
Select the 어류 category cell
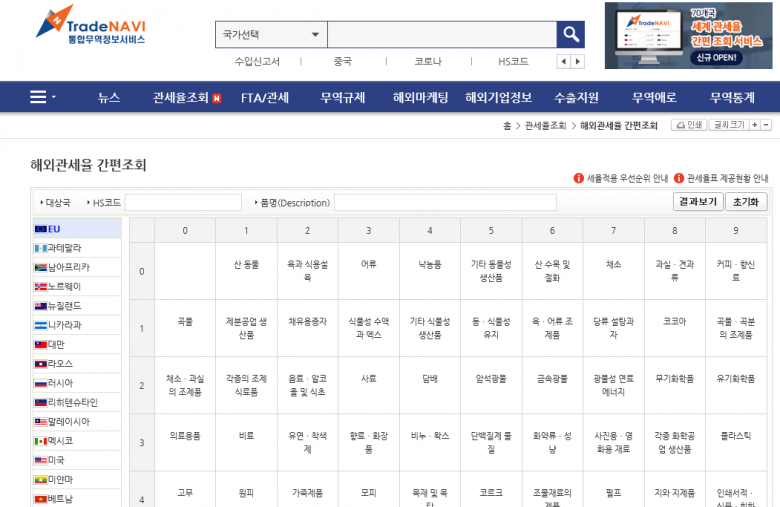coord(369,271)
